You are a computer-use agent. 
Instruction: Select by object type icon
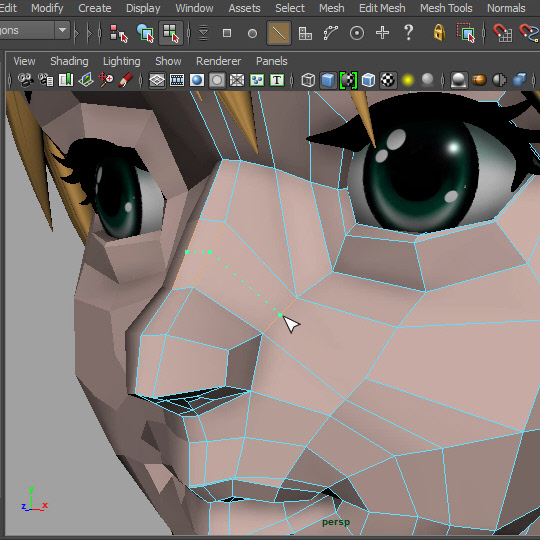pyautogui.click(x=145, y=33)
